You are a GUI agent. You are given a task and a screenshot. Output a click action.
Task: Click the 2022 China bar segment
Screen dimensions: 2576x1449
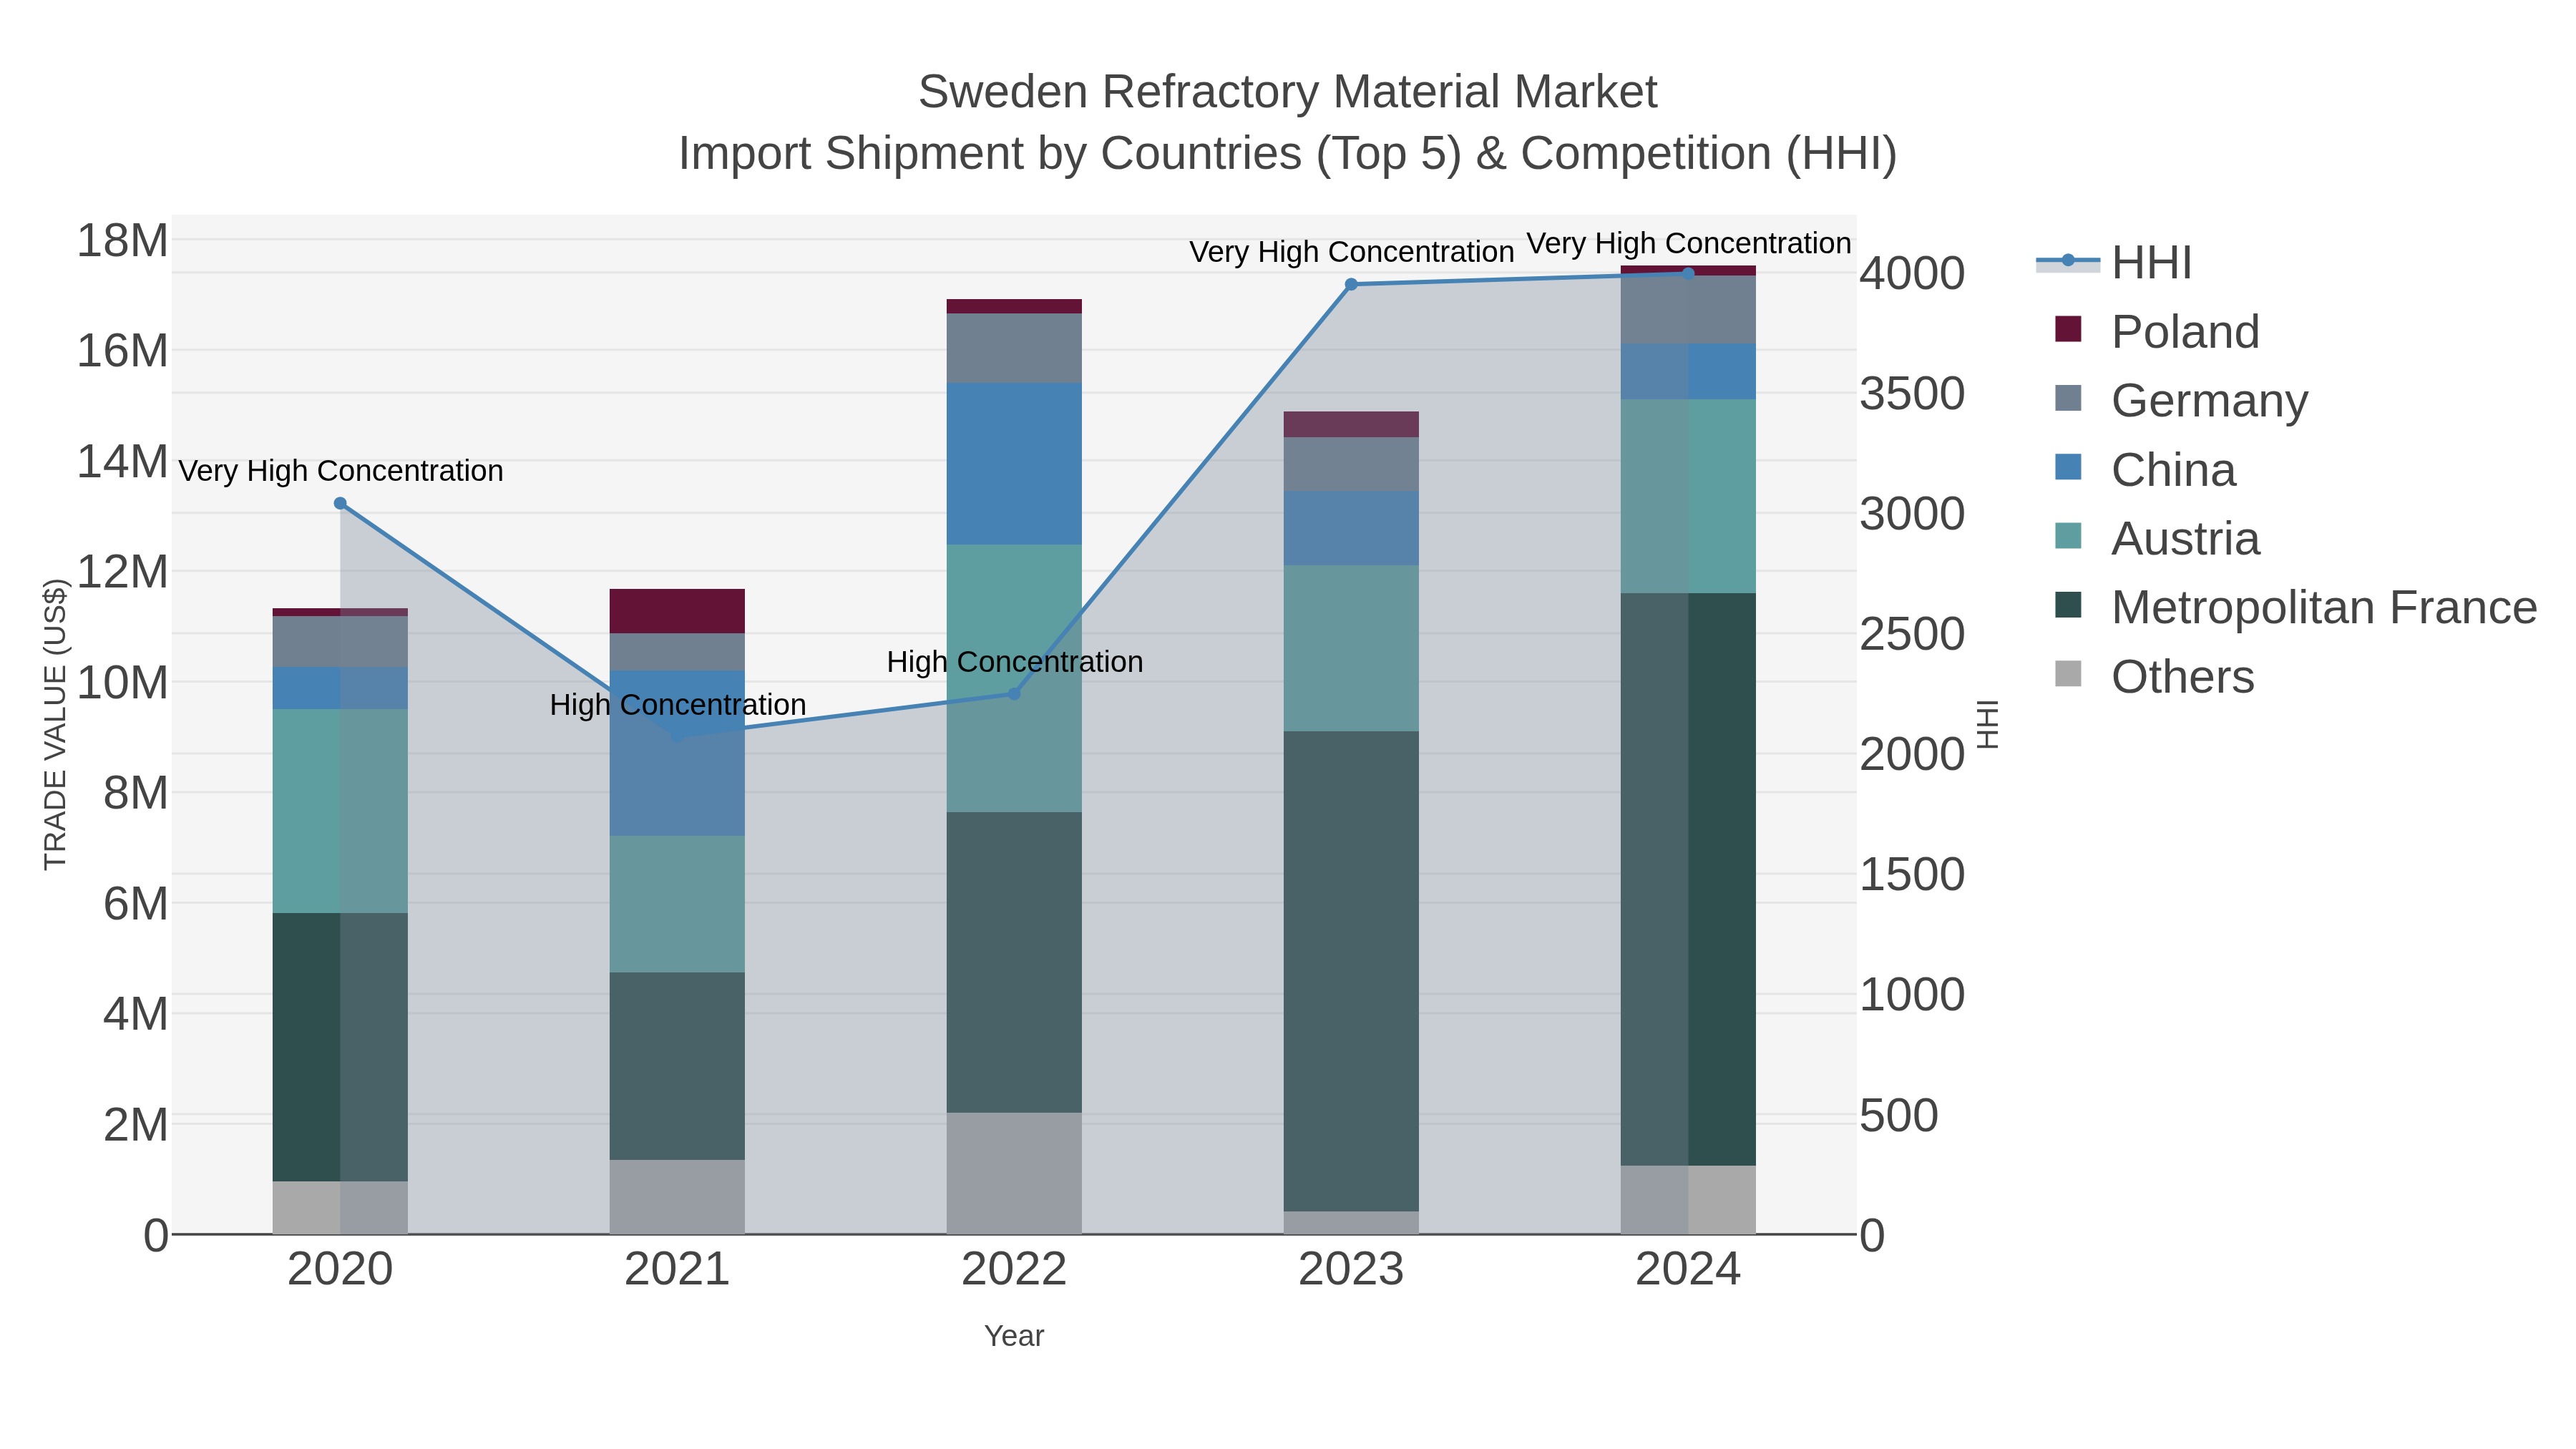pos(1014,464)
